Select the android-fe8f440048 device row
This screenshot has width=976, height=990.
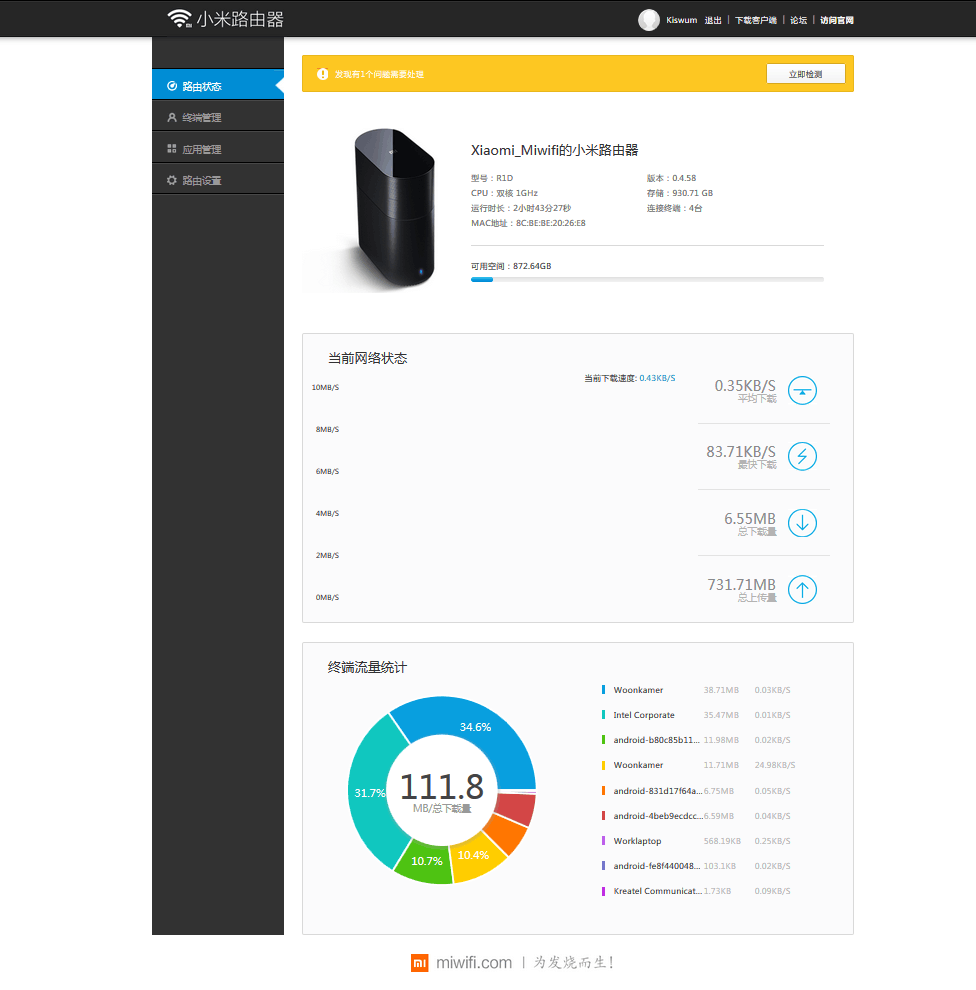(x=697, y=866)
